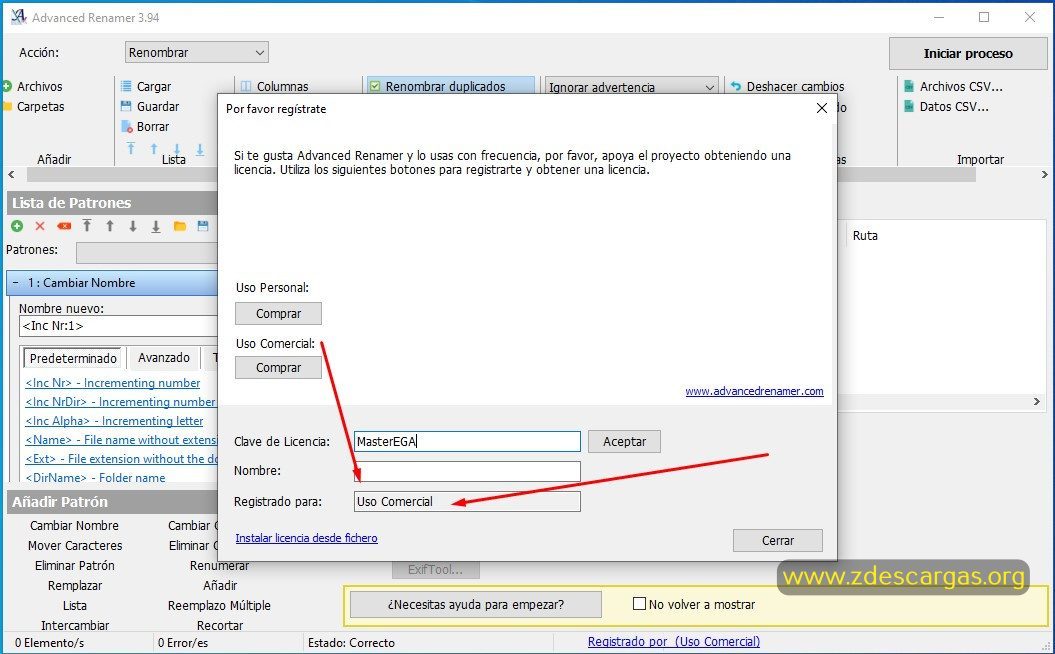Click the Advanced Renamer app icon in title bar

tap(18, 17)
